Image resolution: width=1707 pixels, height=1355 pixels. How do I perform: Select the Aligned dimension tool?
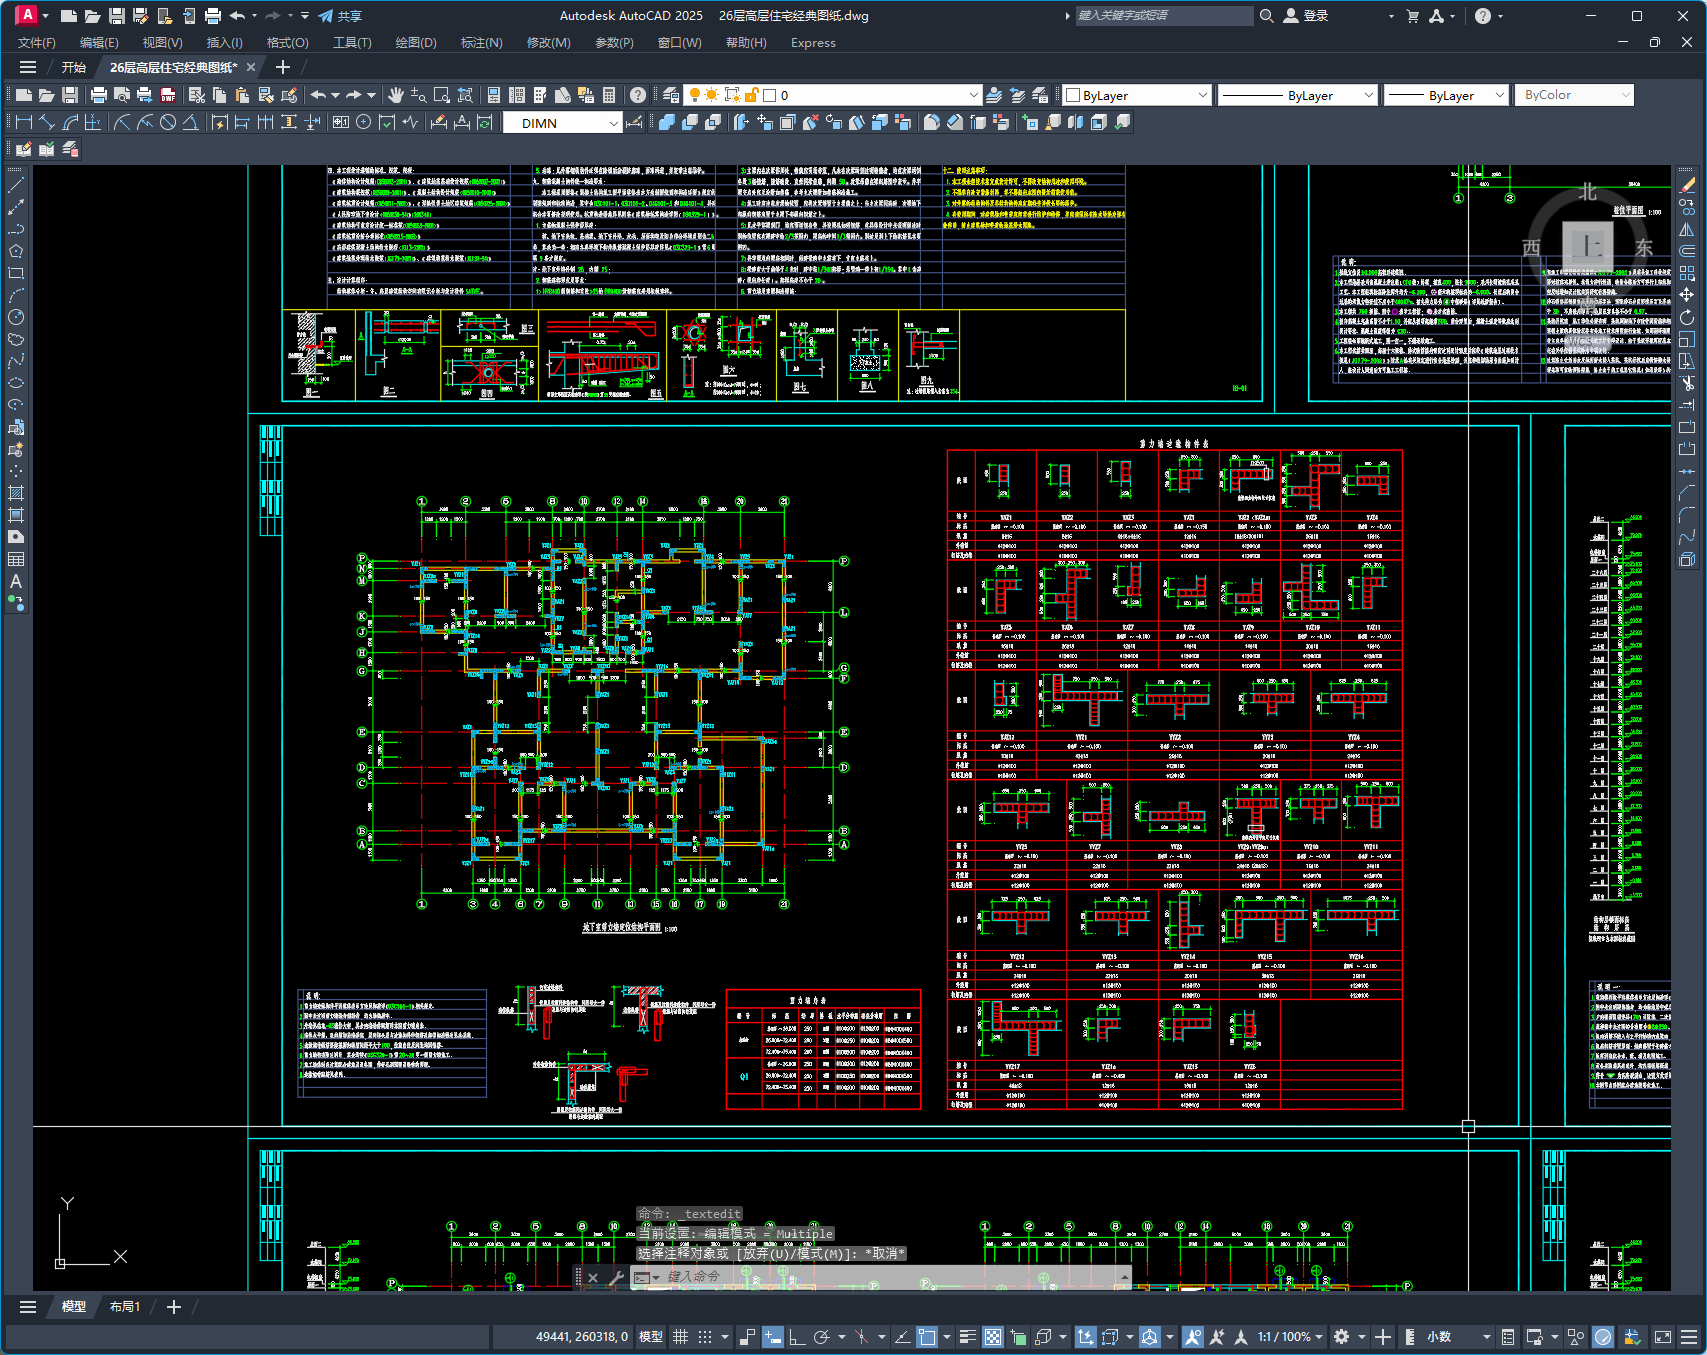47,122
